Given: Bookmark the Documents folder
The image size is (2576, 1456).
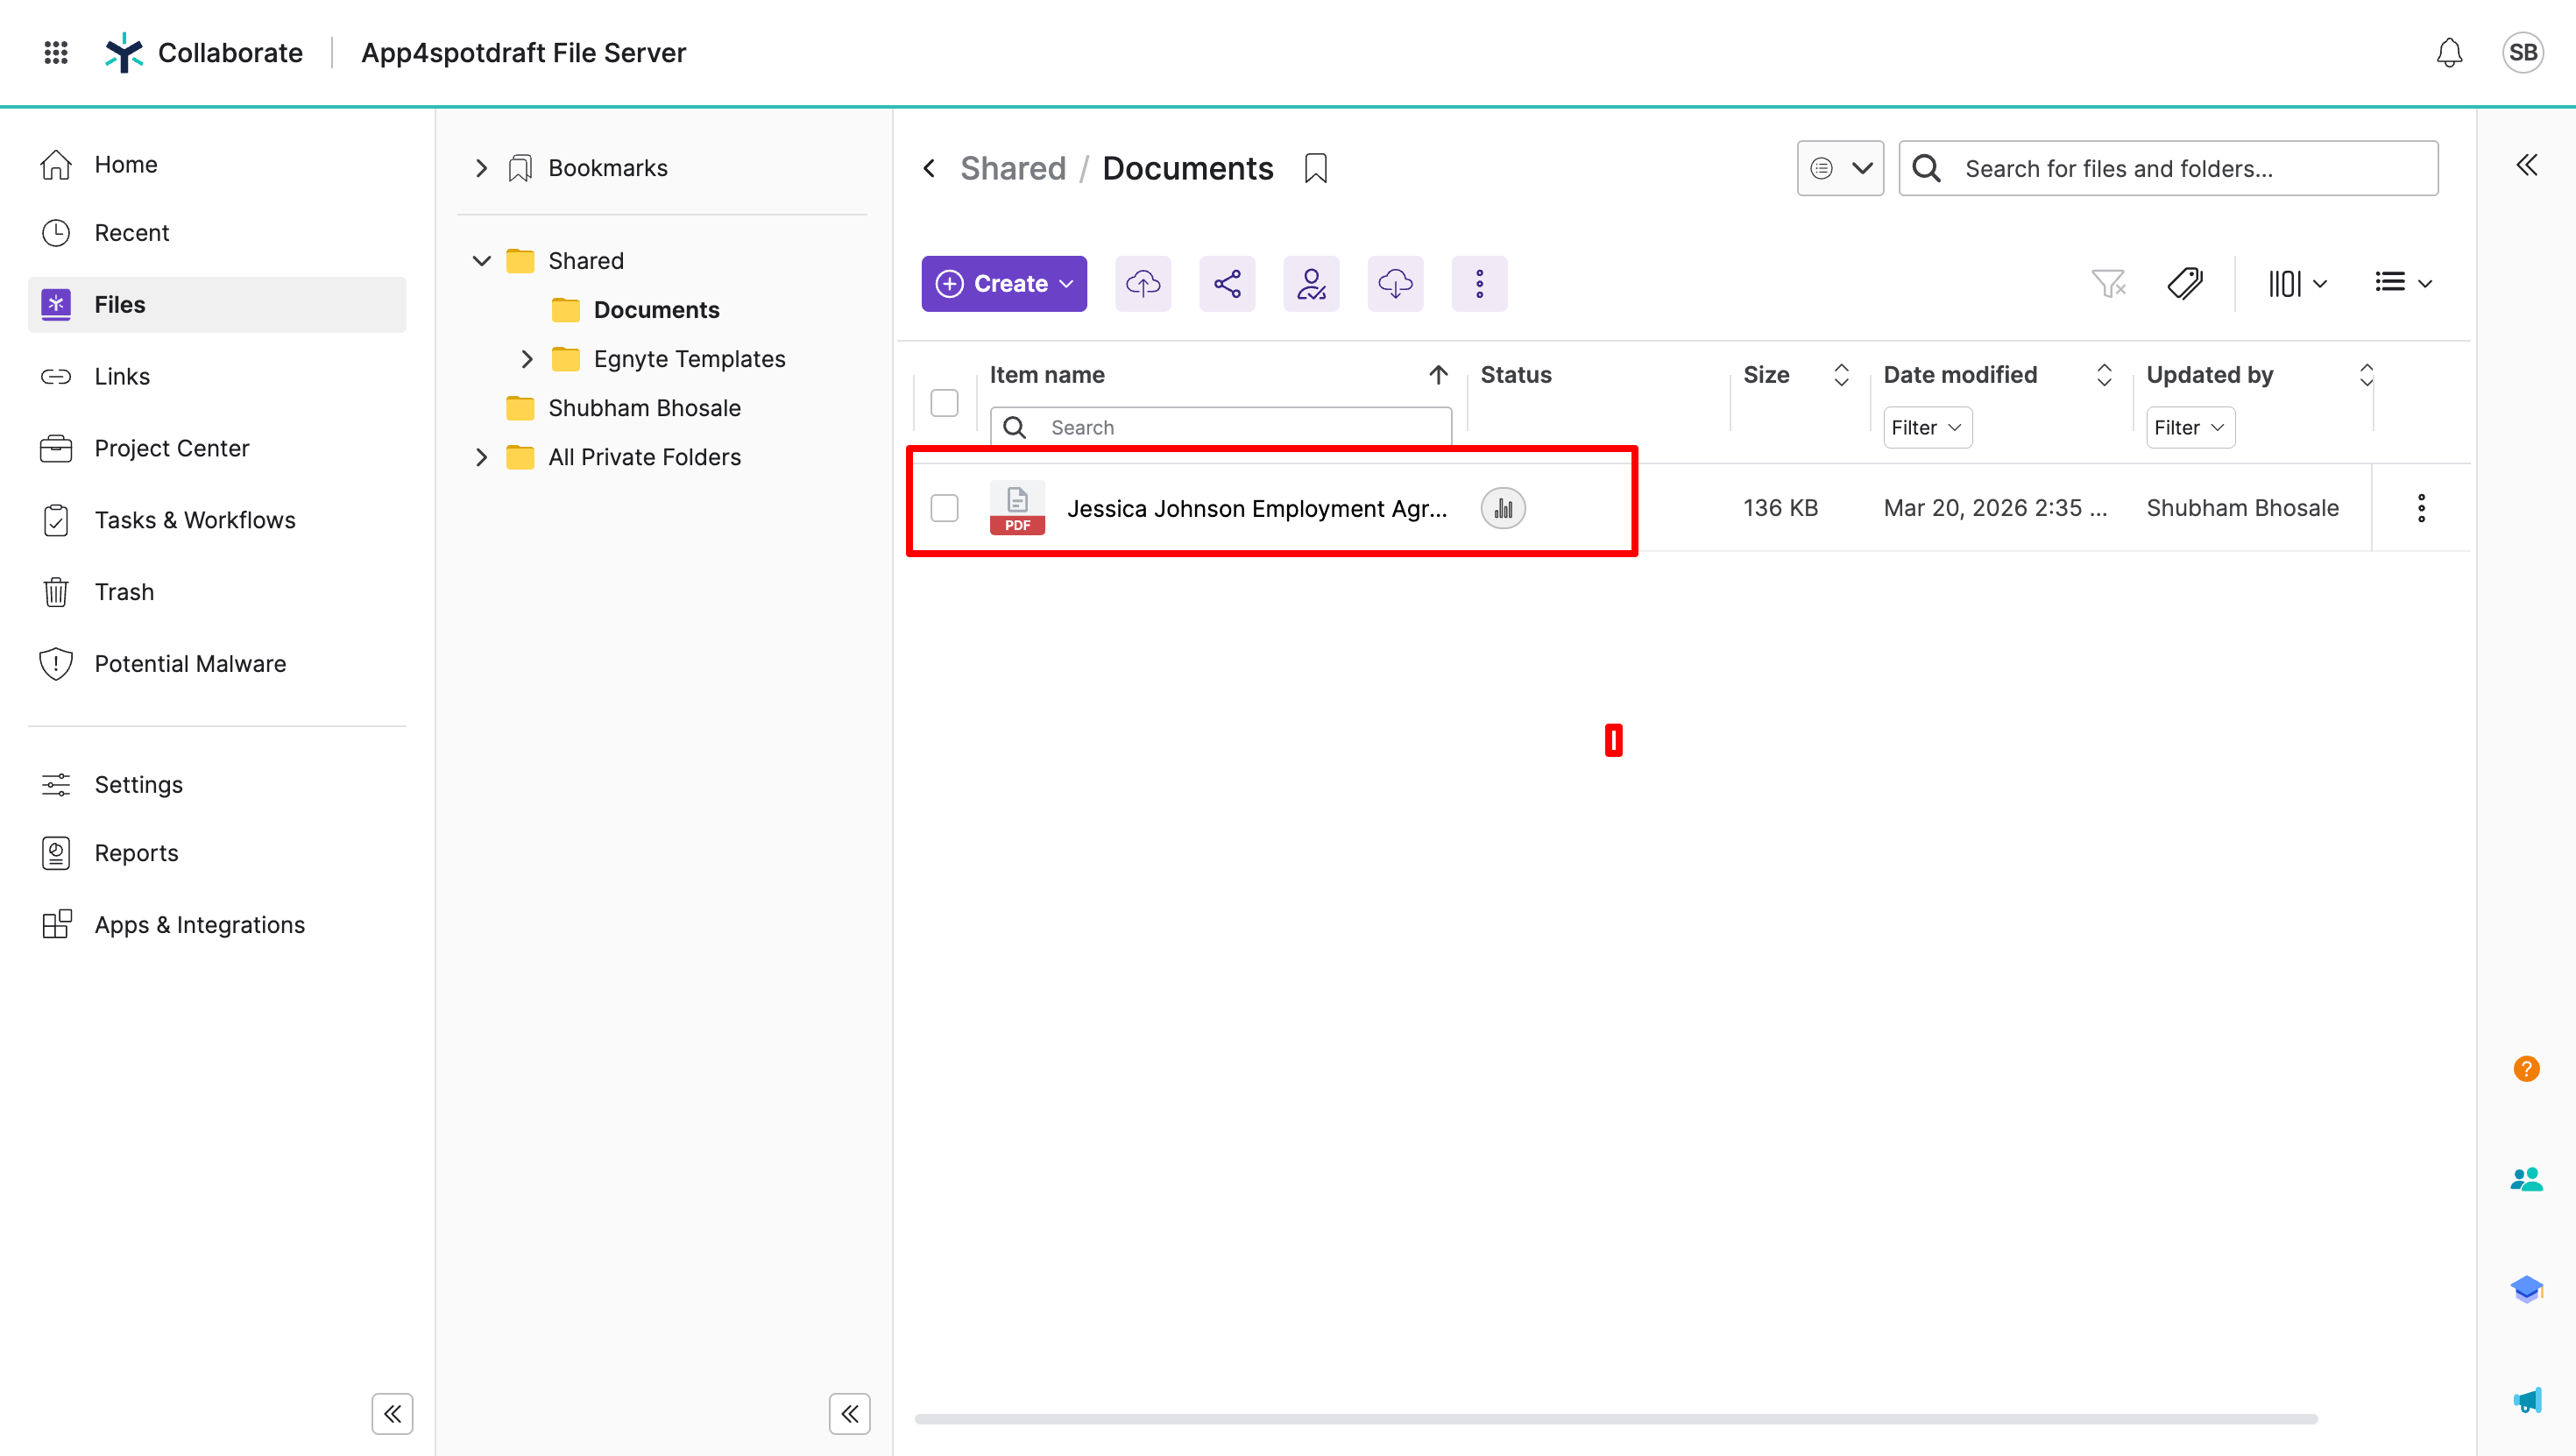Looking at the screenshot, I should [1316, 168].
